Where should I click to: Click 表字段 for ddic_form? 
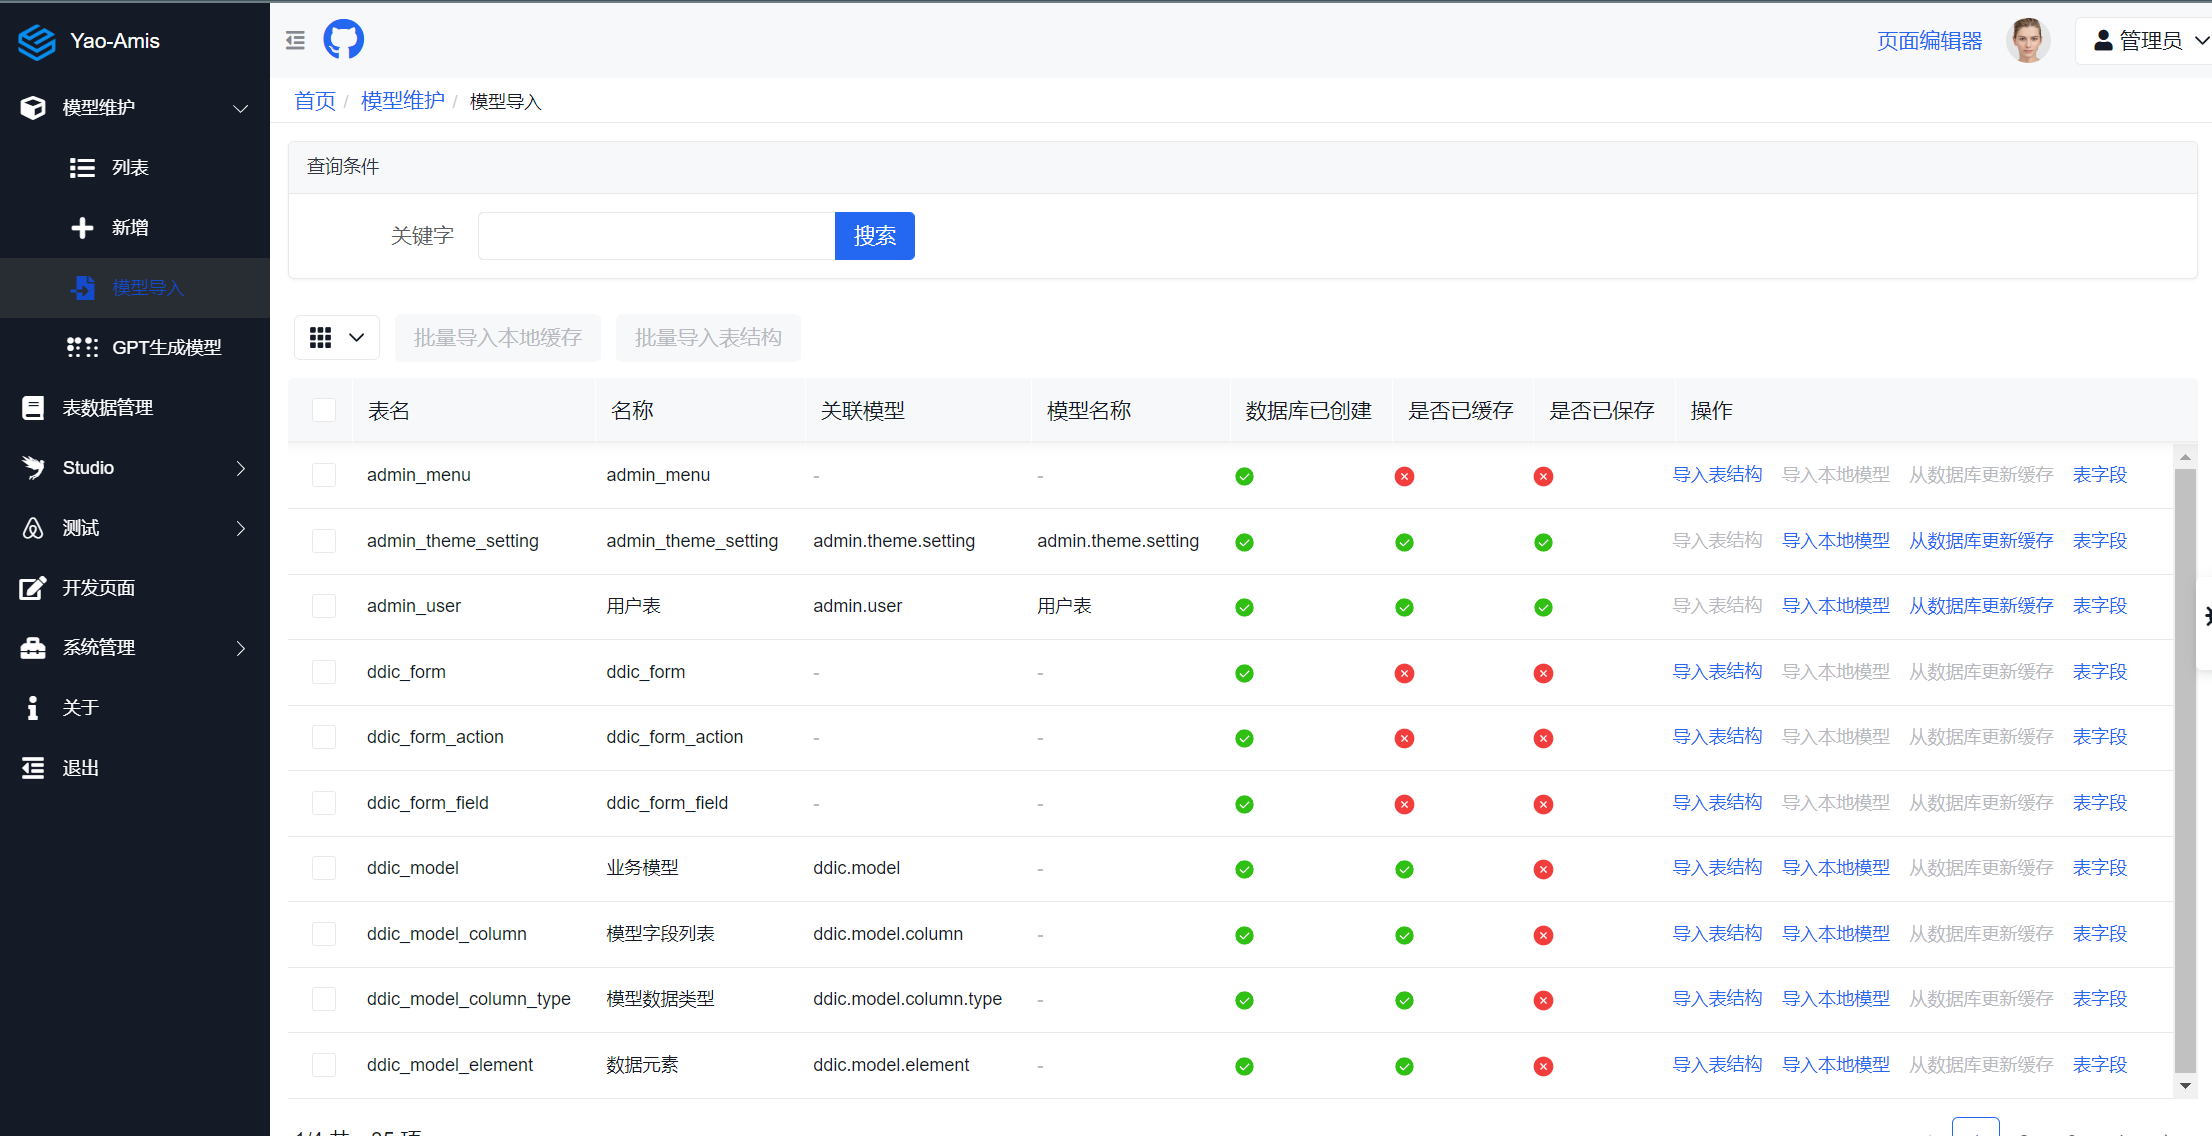(2100, 672)
